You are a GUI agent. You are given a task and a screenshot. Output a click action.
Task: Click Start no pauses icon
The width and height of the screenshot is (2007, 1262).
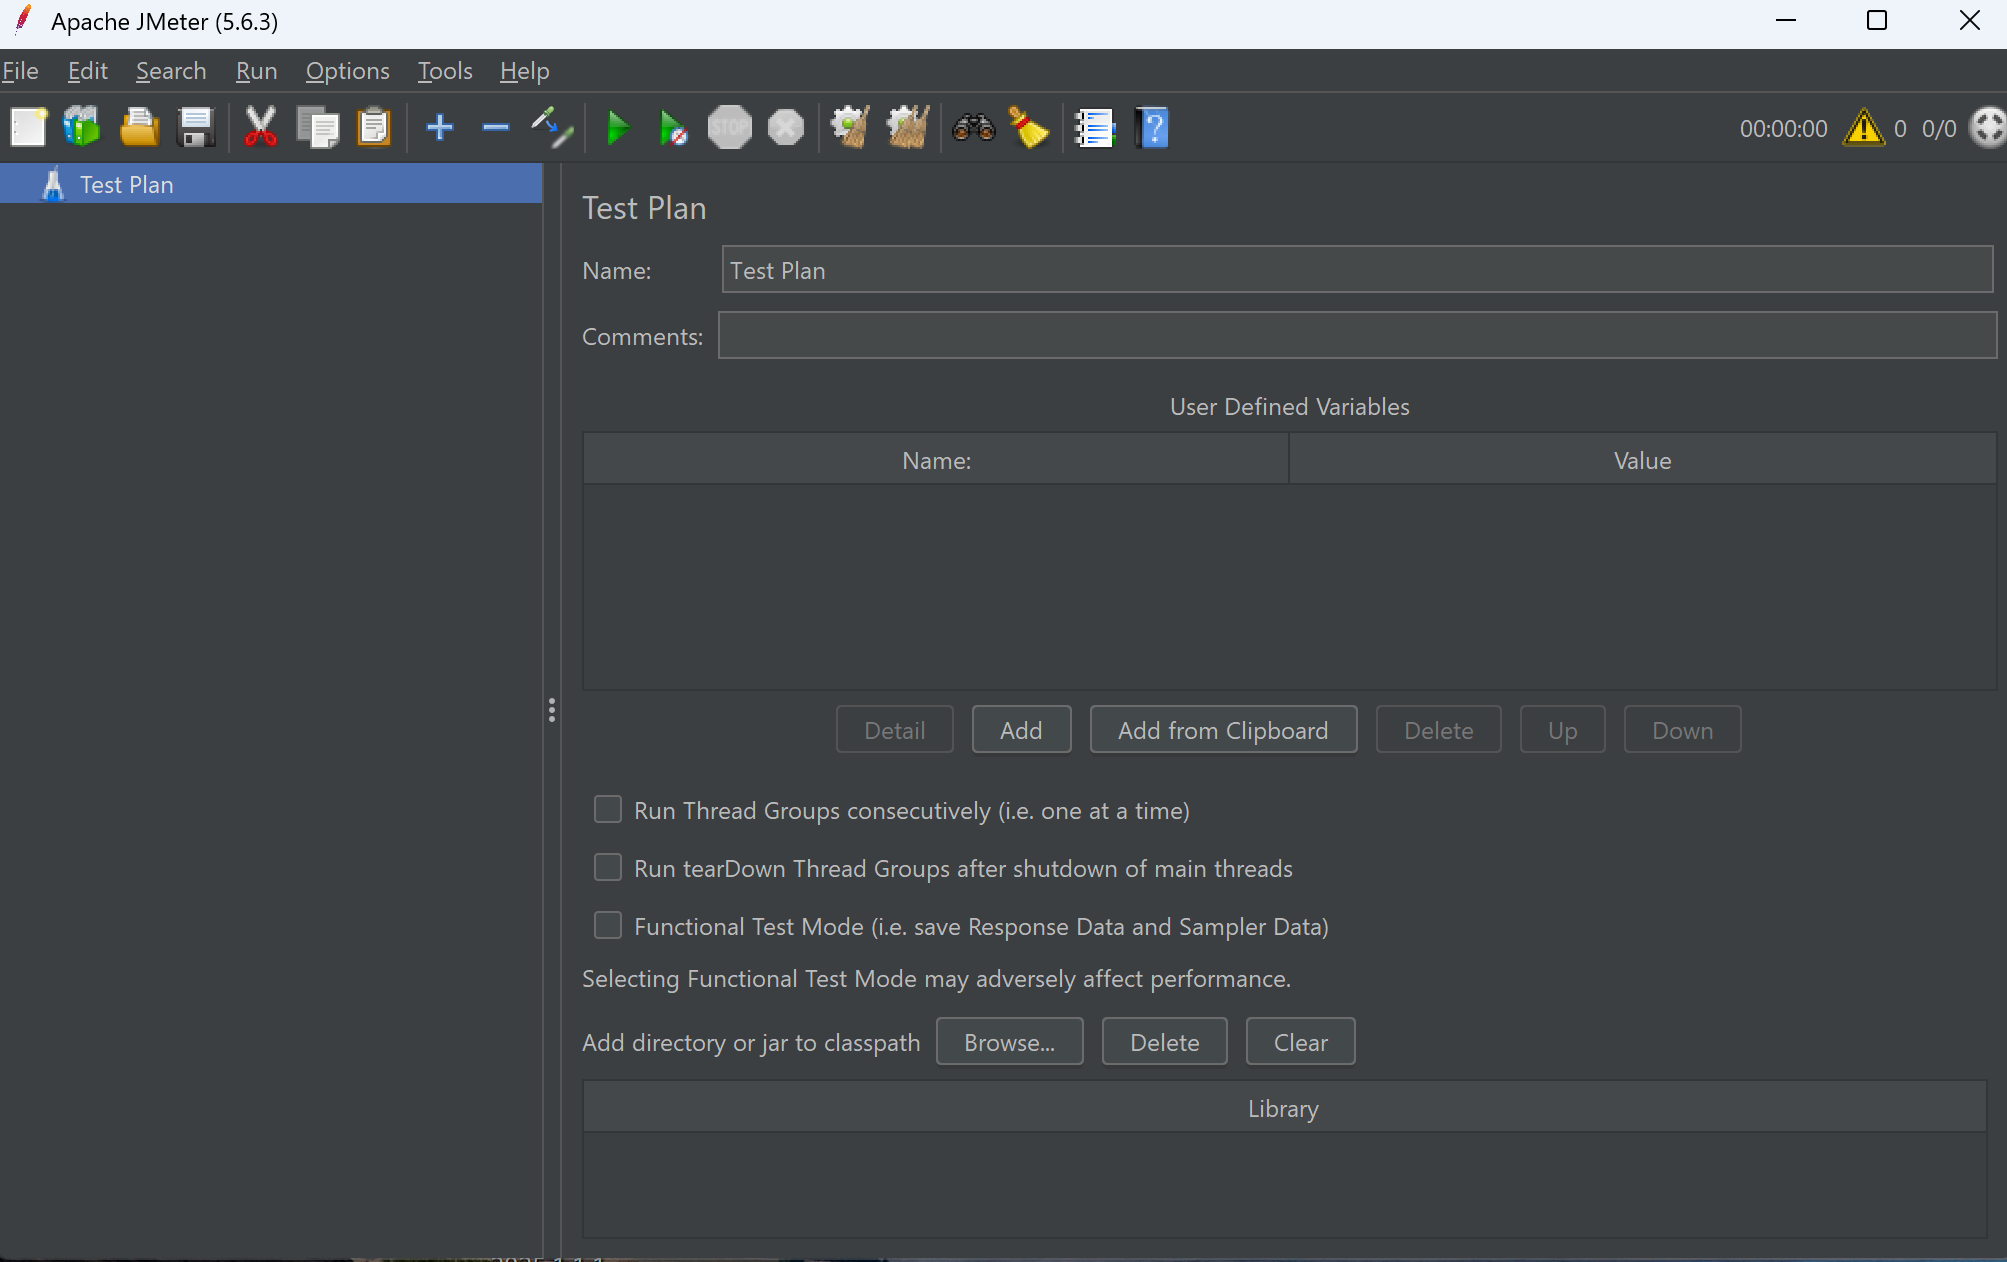coord(673,128)
